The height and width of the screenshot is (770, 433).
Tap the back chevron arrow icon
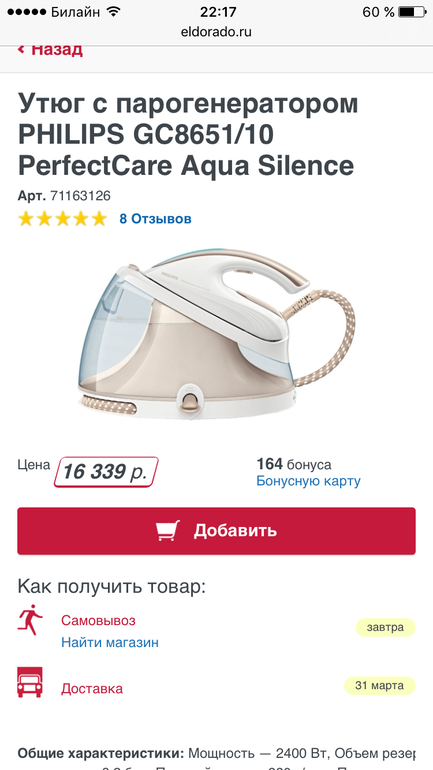click(21, 50)
